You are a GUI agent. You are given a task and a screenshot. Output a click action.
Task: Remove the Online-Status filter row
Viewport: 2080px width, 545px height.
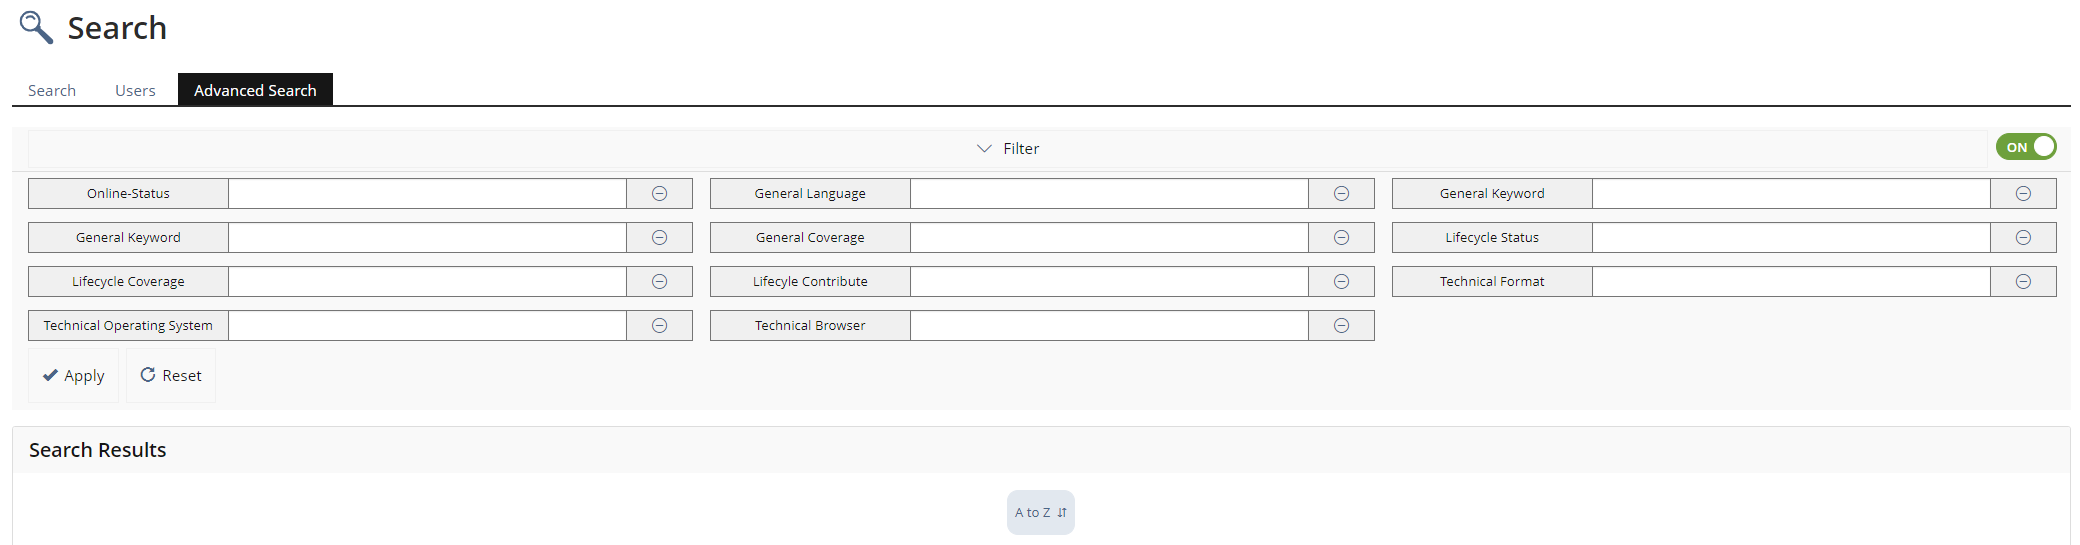pos(659,194)
